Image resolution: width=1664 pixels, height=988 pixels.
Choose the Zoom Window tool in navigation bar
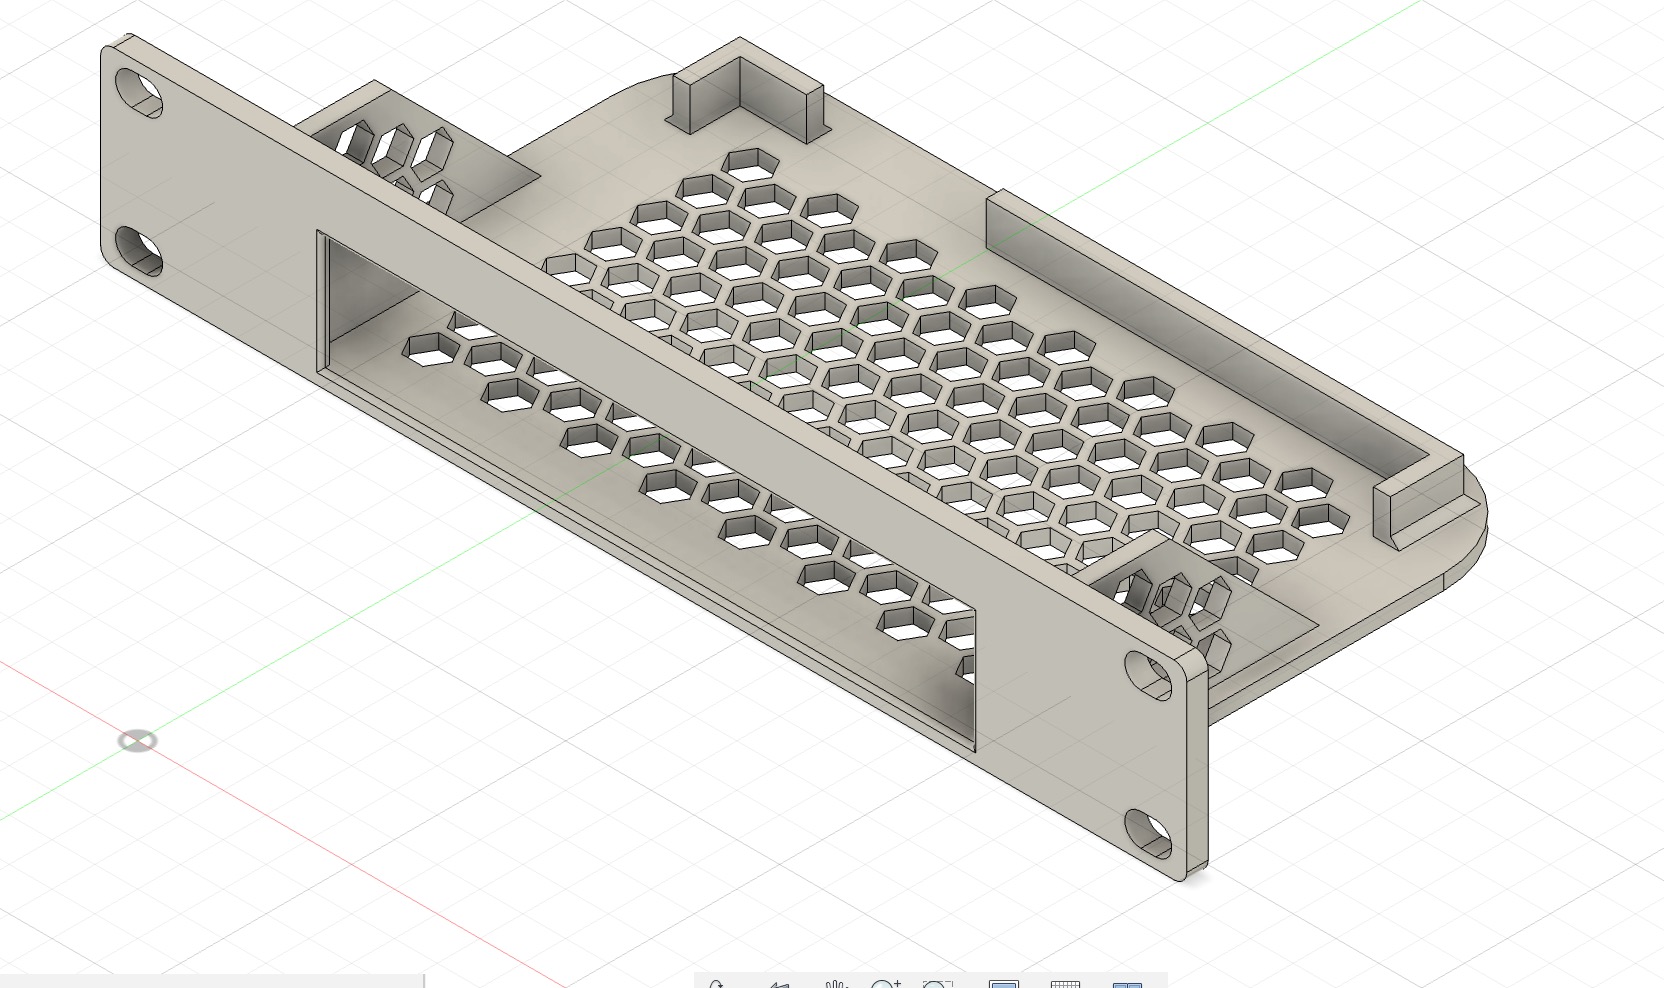coord(937,985)
